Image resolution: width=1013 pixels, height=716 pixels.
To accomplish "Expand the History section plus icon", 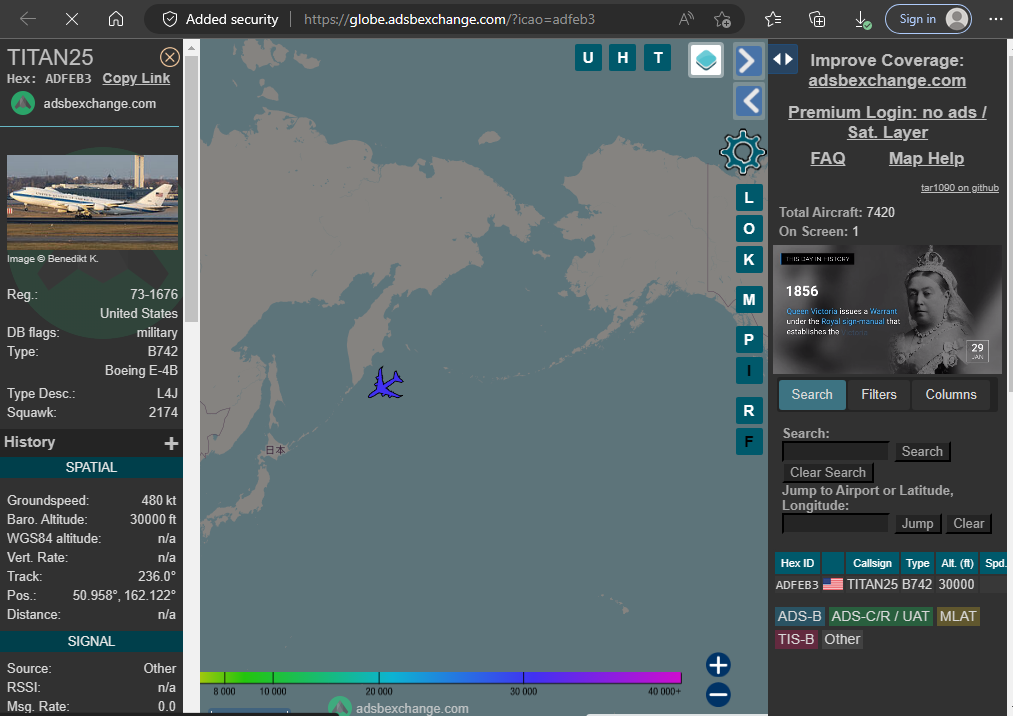I will pos(171,443).
